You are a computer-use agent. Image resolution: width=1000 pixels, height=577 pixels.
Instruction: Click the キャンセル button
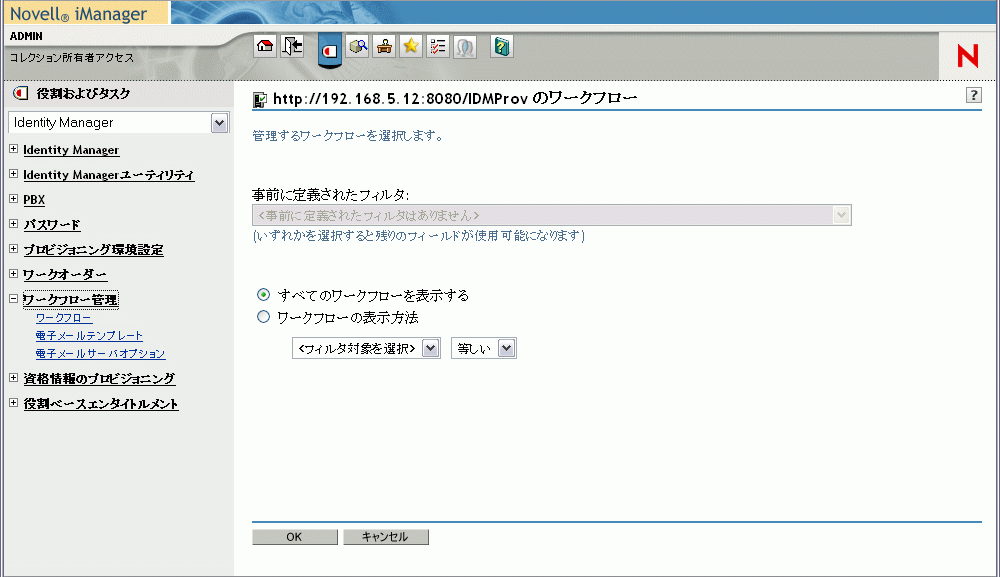point(386,537)
